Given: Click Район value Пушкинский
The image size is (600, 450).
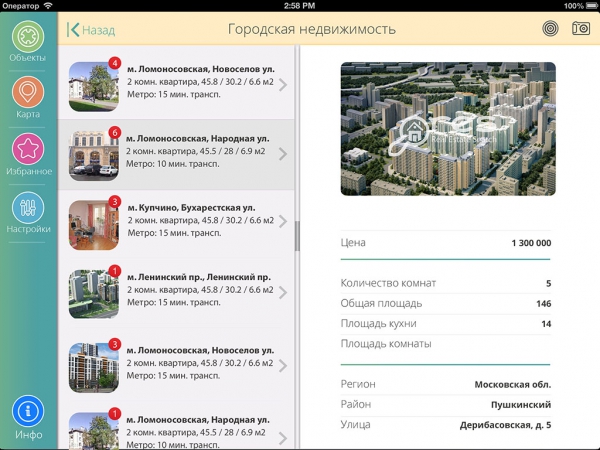Looking at the screenshot, I should (x=521, y=404).
